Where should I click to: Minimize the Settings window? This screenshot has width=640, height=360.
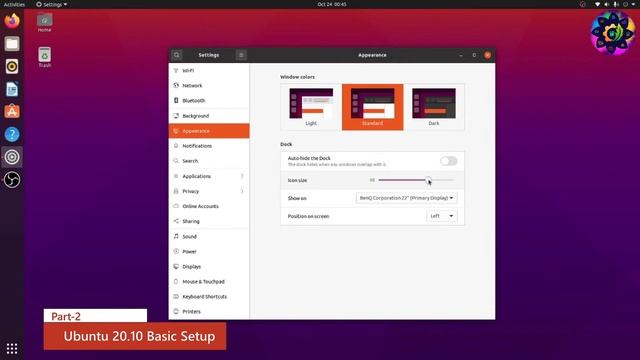(461, 55)
